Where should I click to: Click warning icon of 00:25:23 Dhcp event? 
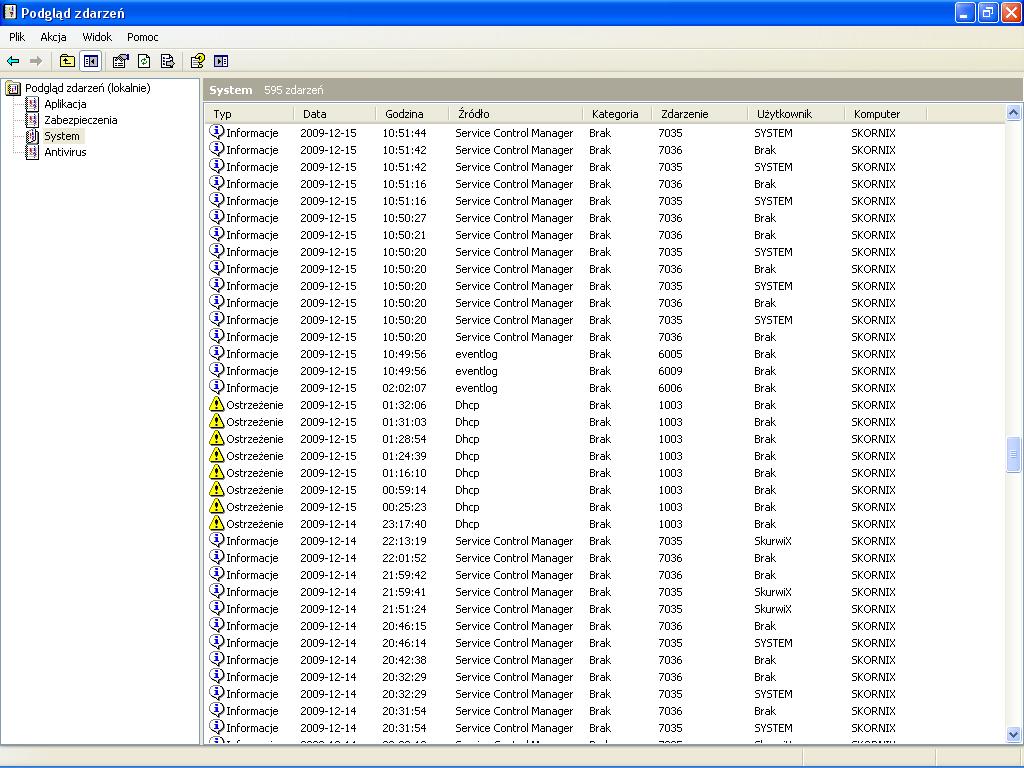(x=216, y=506)
